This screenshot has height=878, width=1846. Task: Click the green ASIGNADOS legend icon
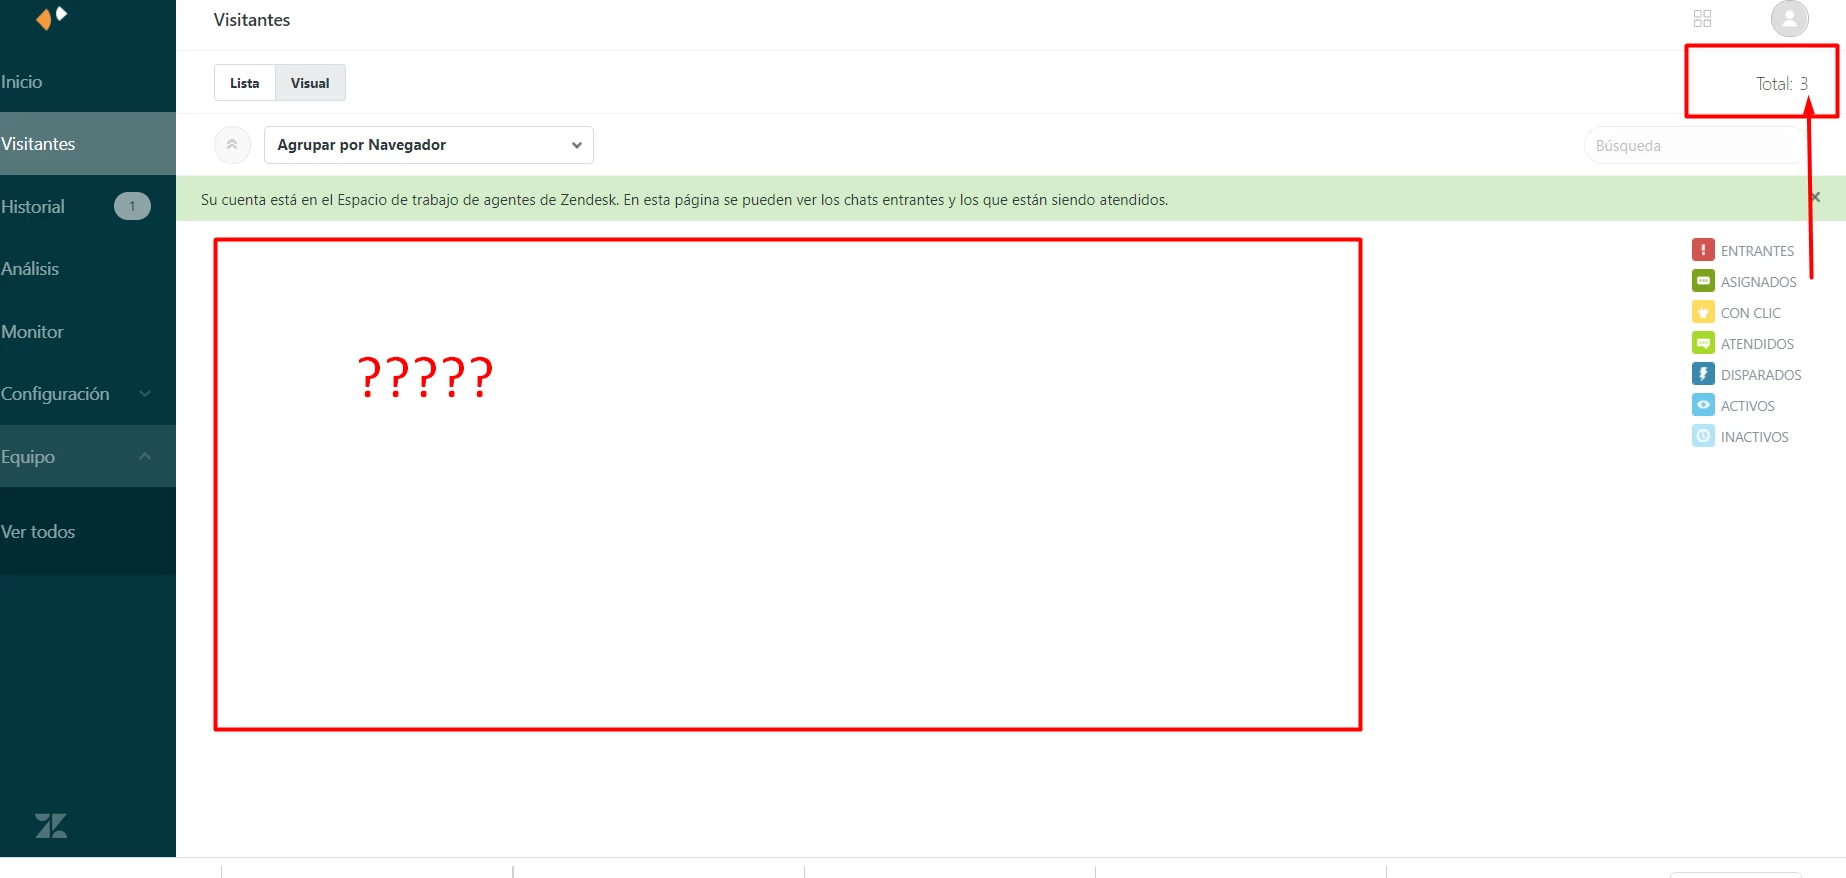[1703, 281]
